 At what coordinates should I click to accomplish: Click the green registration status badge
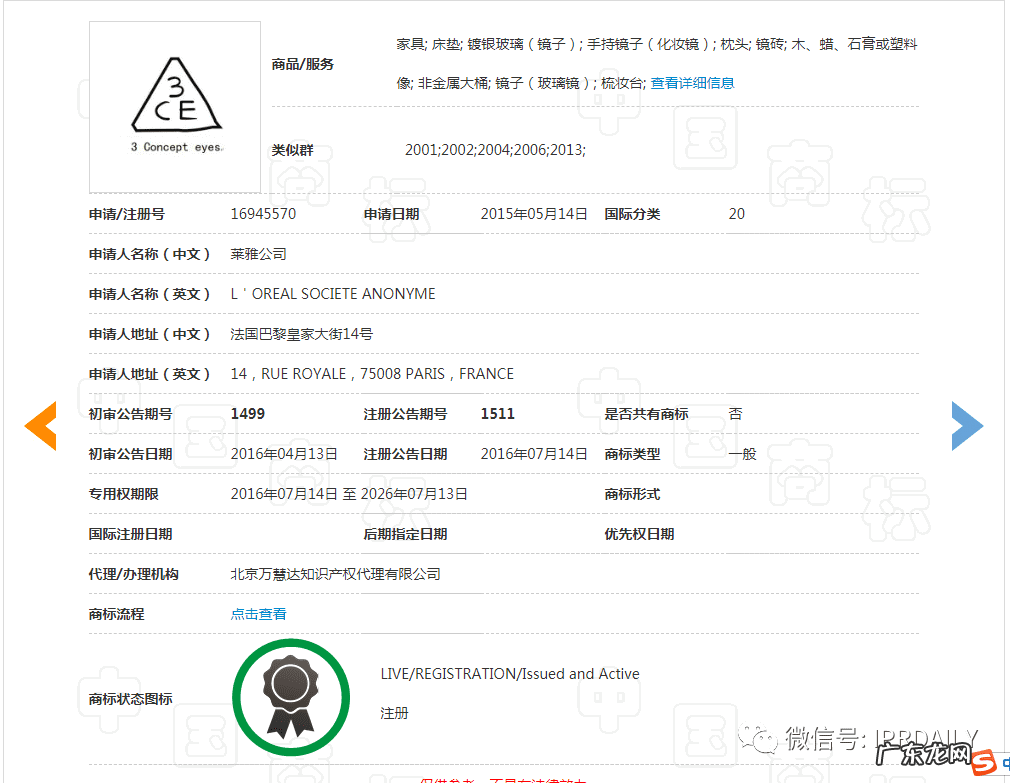click(291, 697)
